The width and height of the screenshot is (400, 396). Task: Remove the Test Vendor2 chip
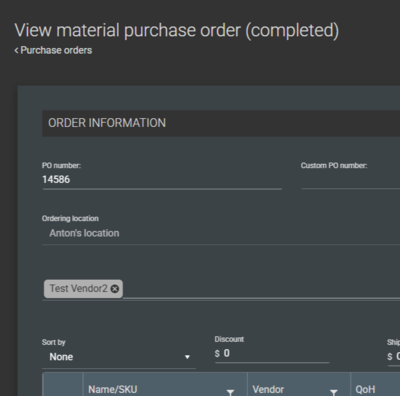(x=115, y=289)
